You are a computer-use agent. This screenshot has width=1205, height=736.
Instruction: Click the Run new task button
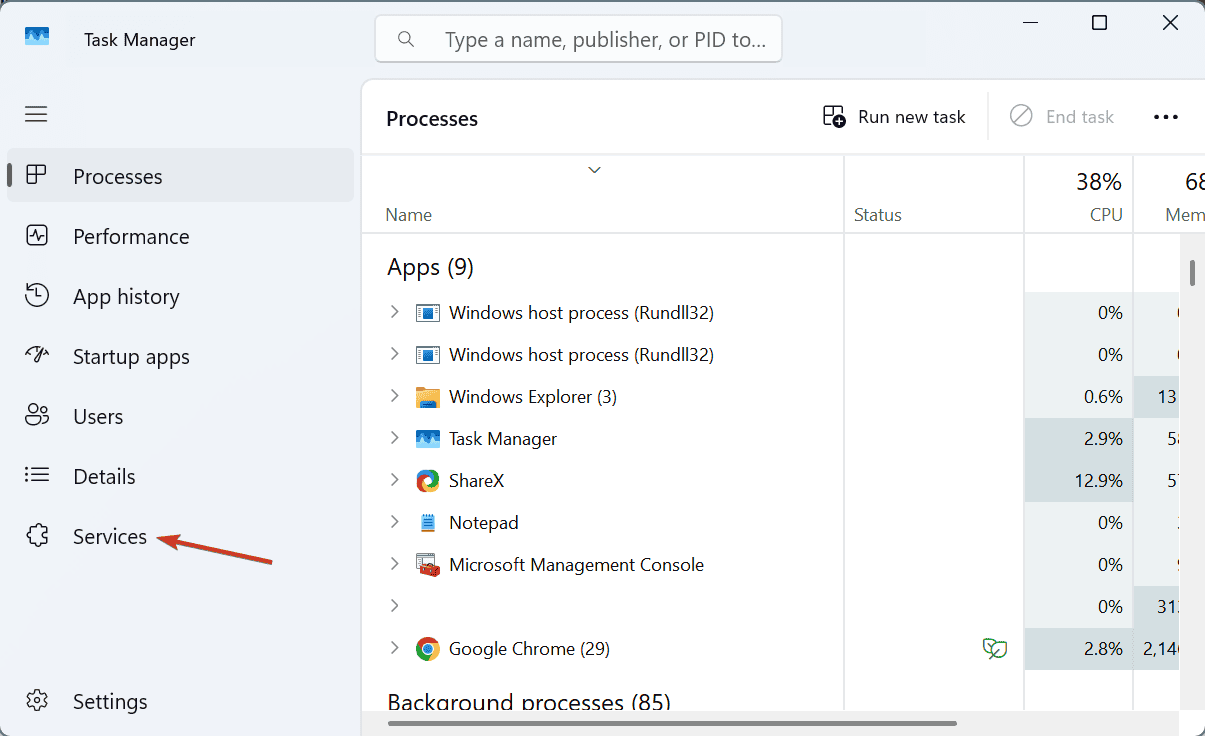[x=894, y=117]
